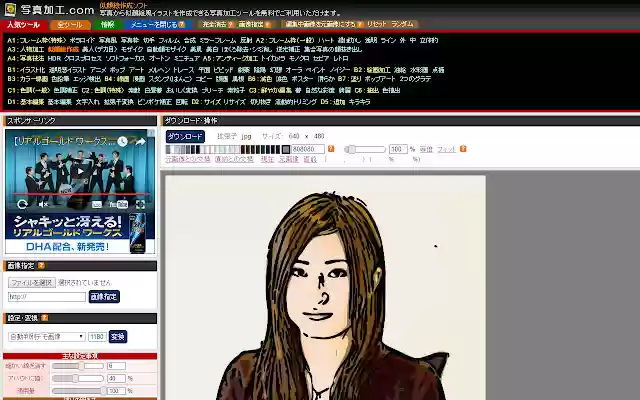Open the 情報 tab
The image size is (640, 400).
click(x=107, y=25)
